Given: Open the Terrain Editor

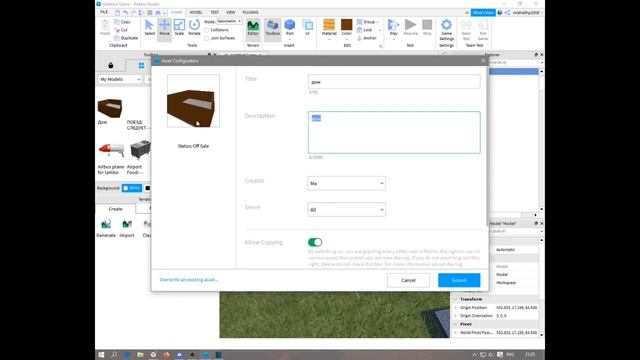Looking at the screenshot, I should pyautogui.click(x=253, y=28).
